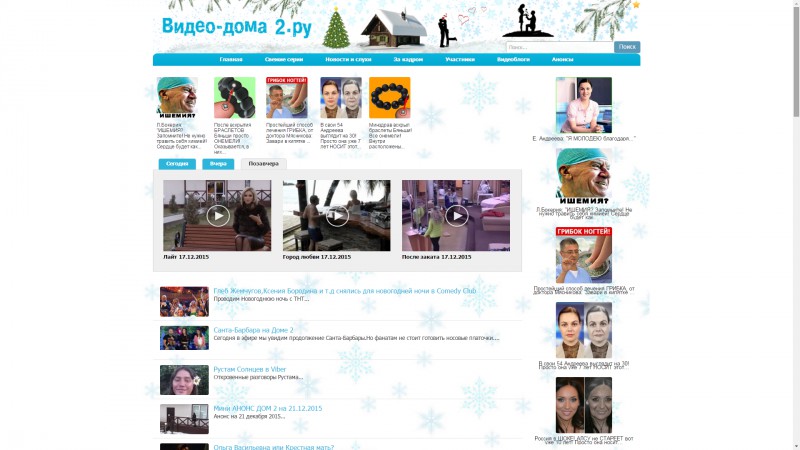Click the После вскрытия БРАСЛЕТОВ ad text
This screenshot has height=450, width=800.
(233, 138)
